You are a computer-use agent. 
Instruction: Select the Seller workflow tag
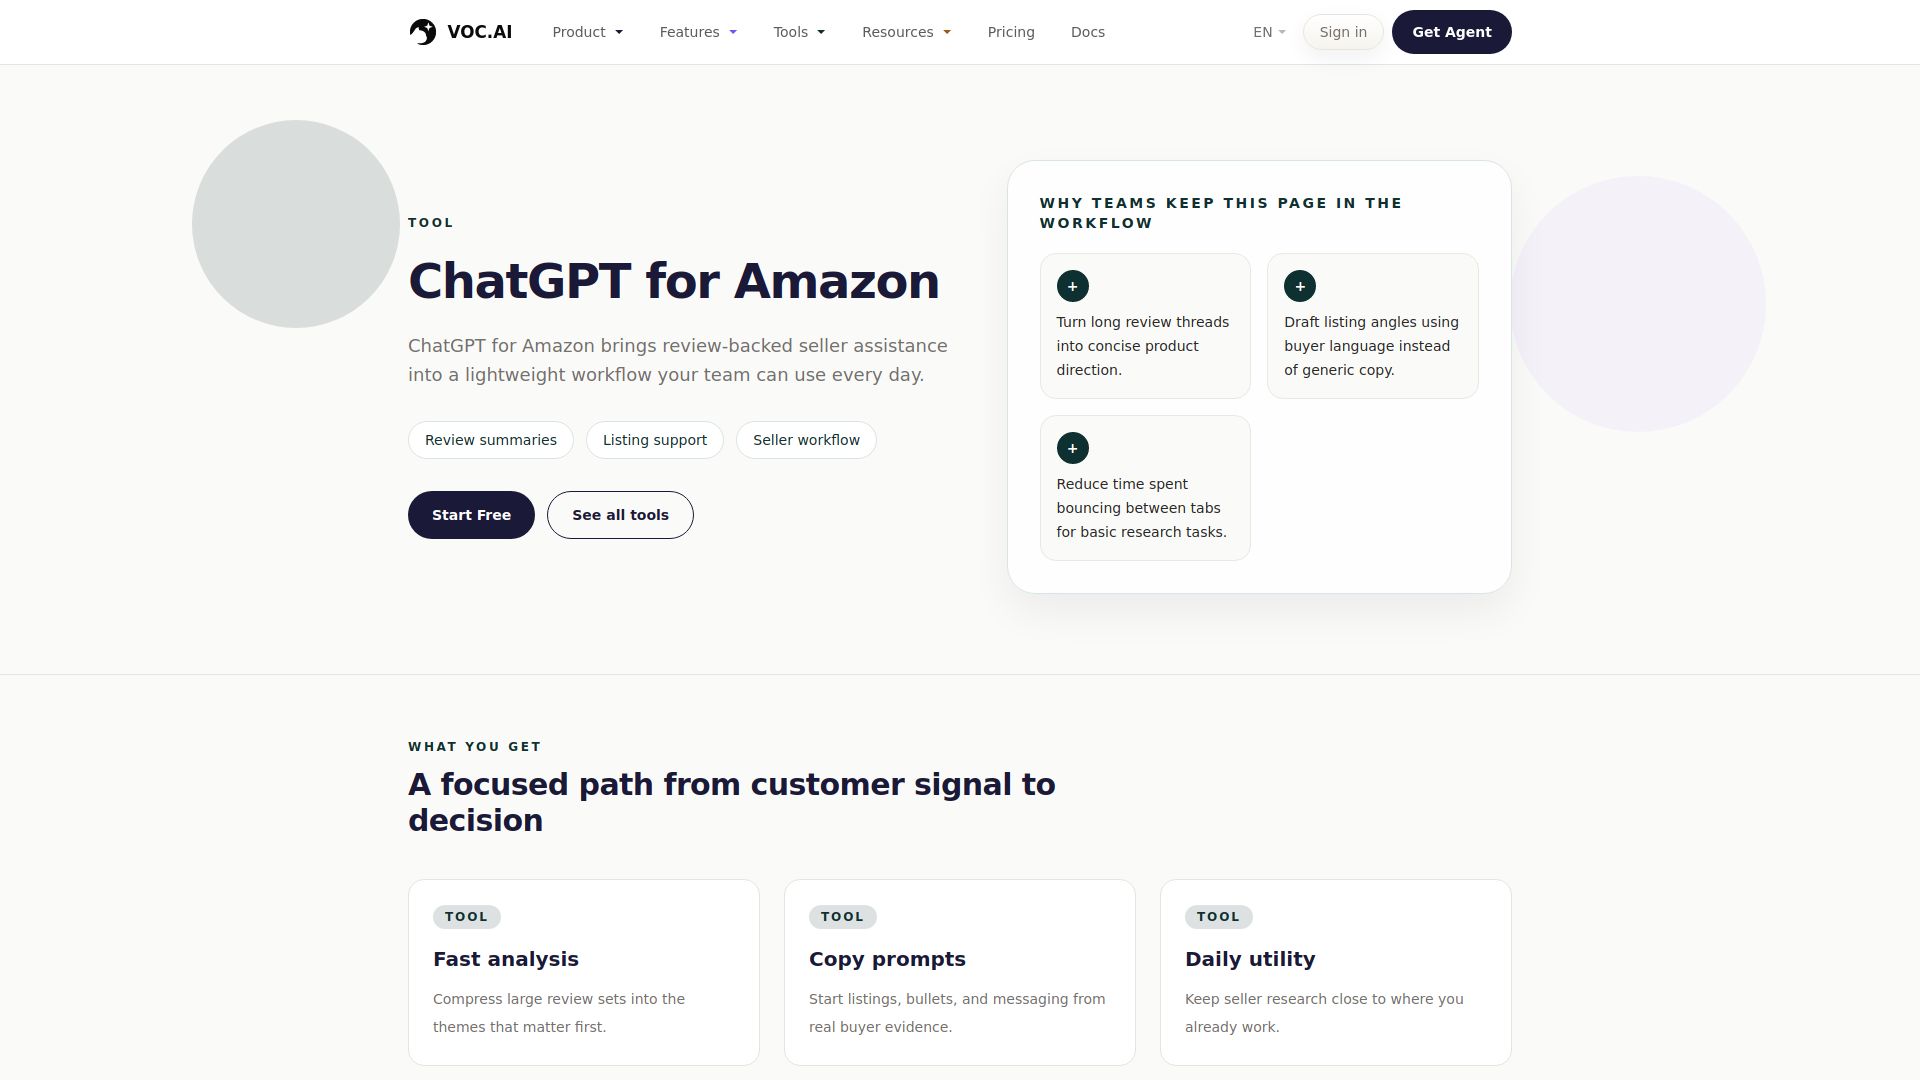(x=806, y=440)
